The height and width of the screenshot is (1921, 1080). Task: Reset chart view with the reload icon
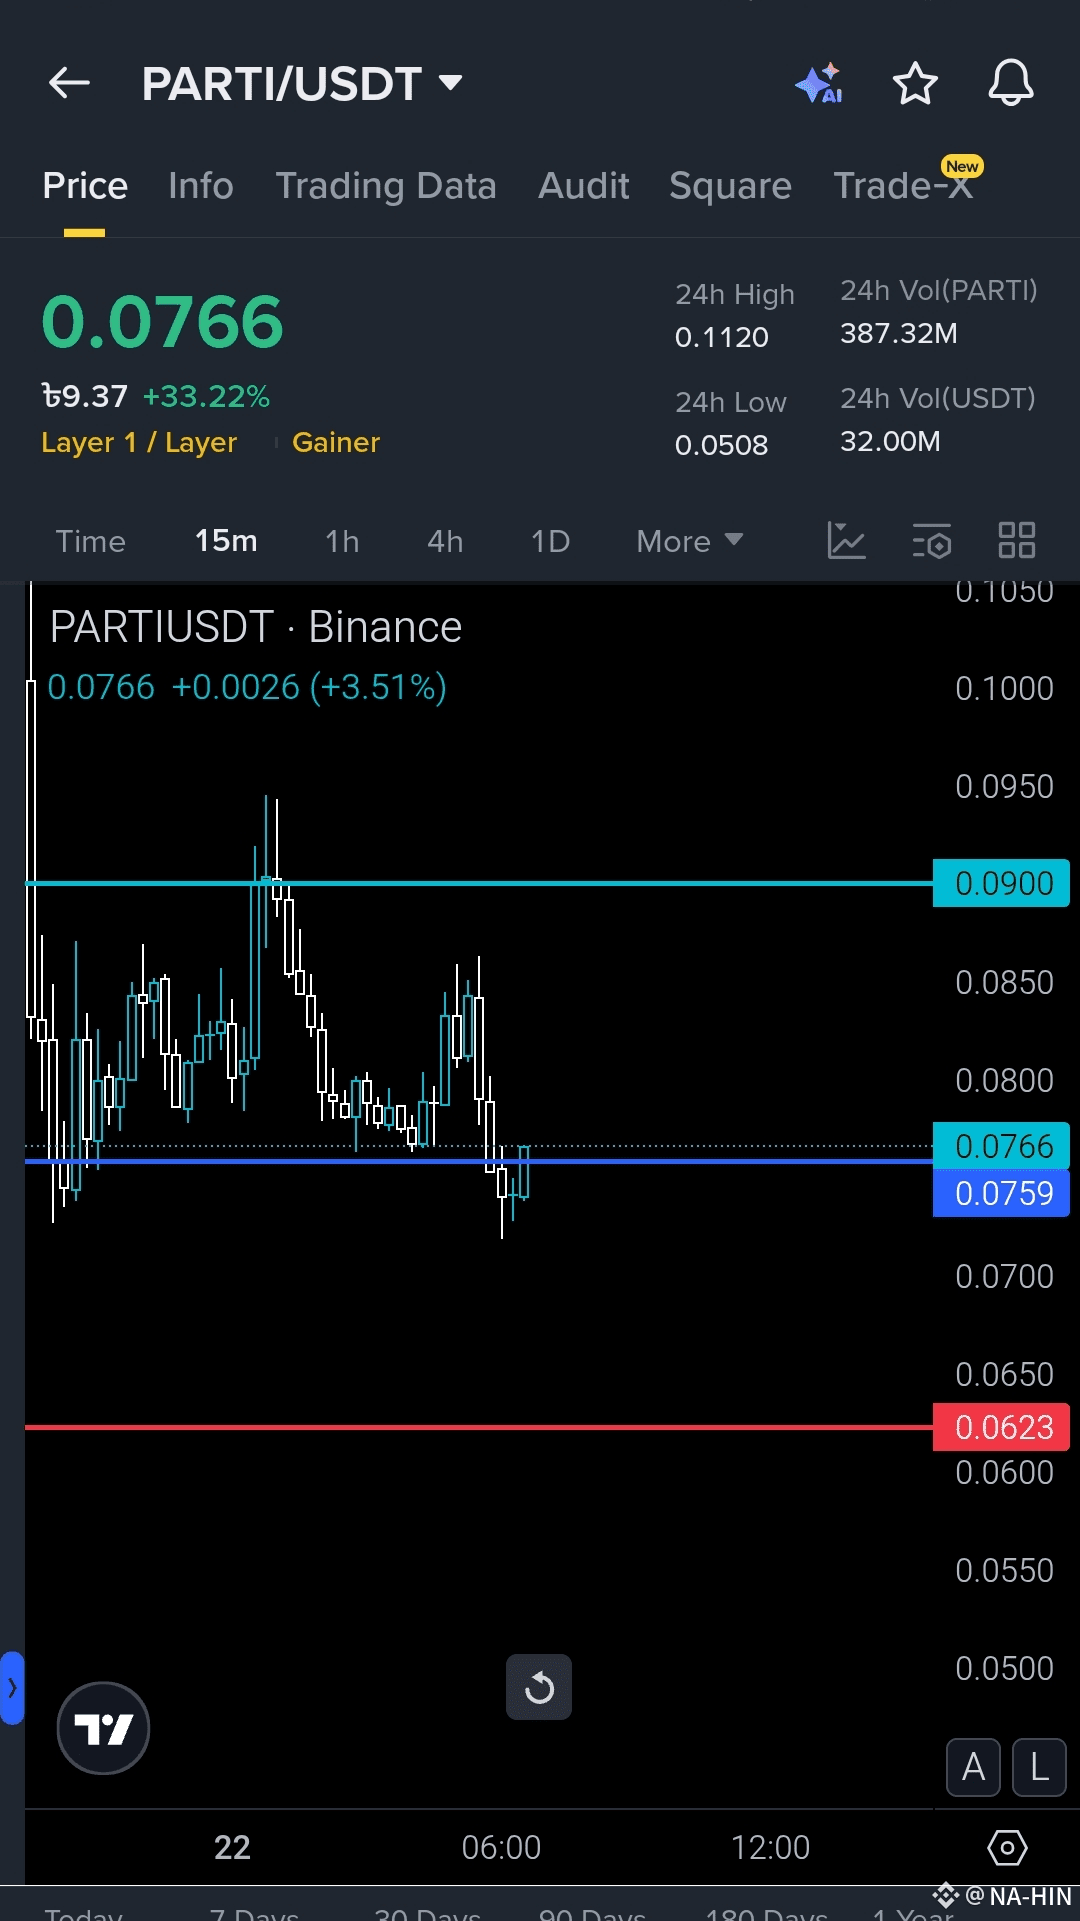tap(539, 1687)
